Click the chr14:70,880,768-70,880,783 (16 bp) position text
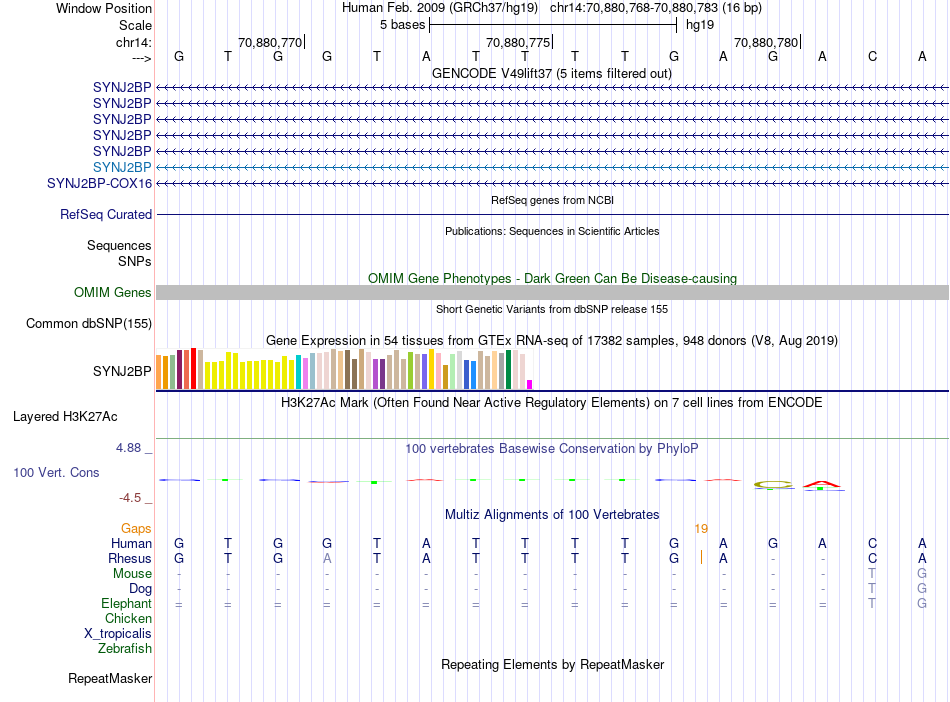This screenshot has width=950, height=702. click(x=656, y=8)
